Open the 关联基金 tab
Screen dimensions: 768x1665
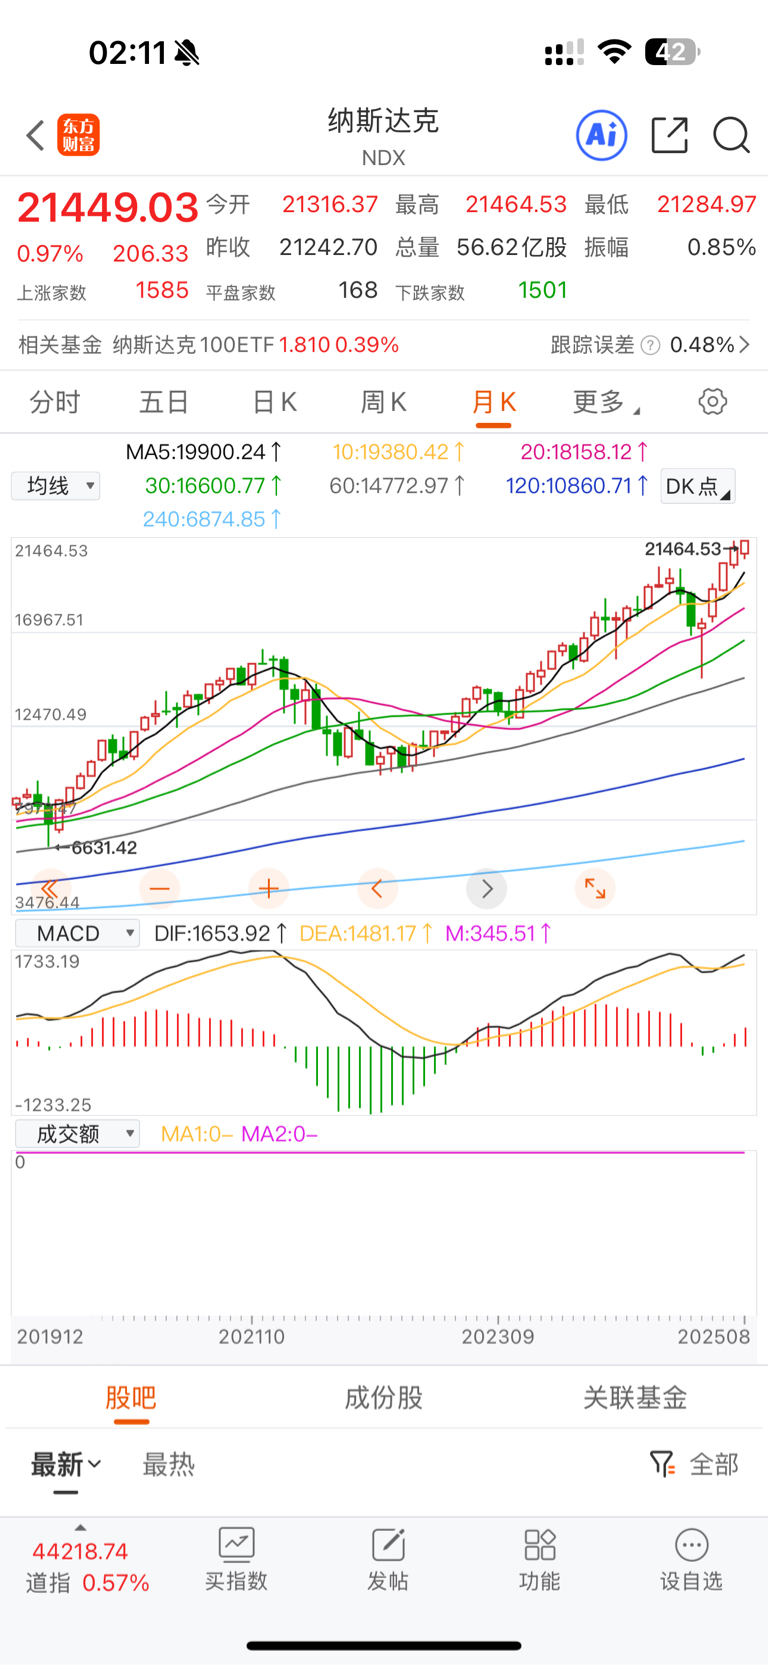point(635,1397)
